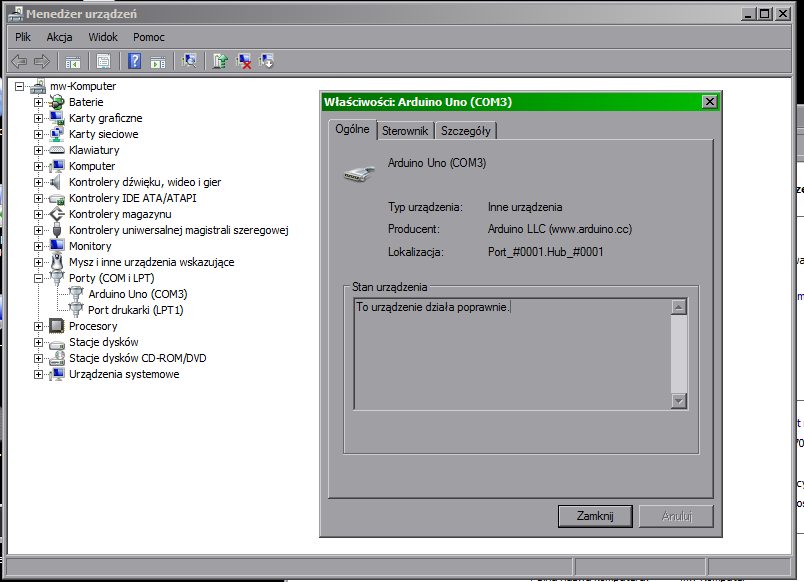Open the Akcja menu
Viewport: 804px width, 582px height.
coord(59,37)
